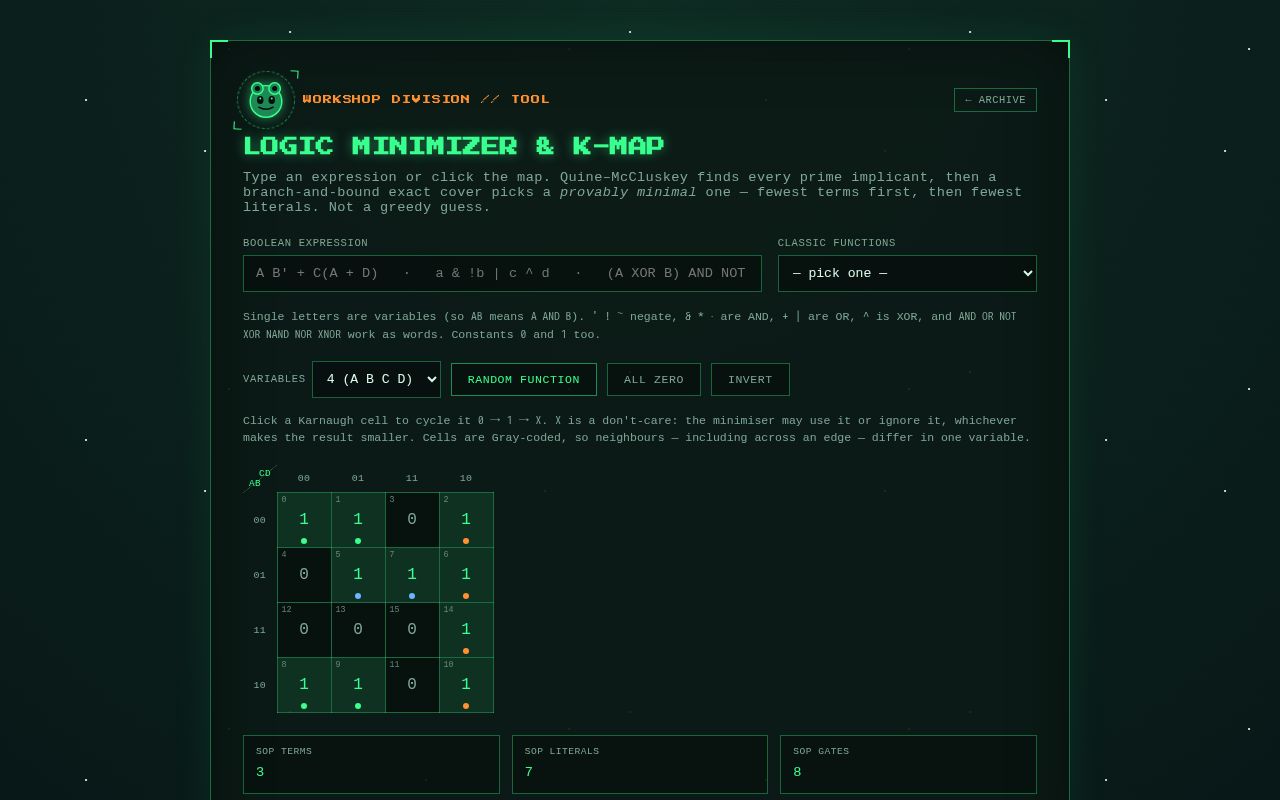Cycle K-map cell 6
Image resolution: width=1280 pixels, height=800 pixels.
466,575
